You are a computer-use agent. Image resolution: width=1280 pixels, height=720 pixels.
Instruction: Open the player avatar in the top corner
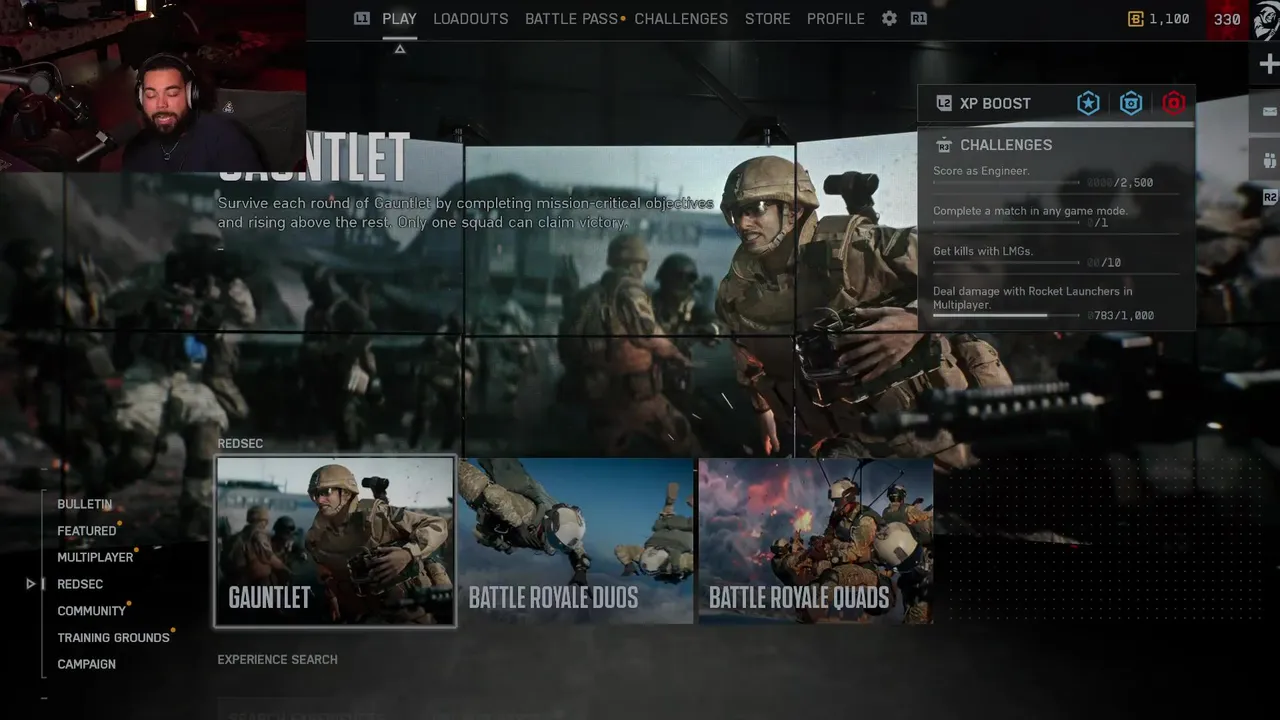point(1266,20)
